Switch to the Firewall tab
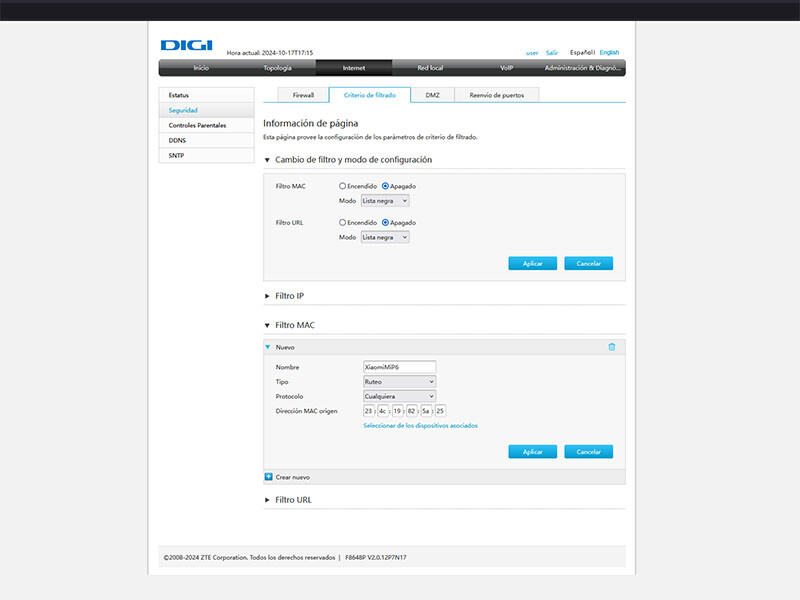The image size is (800, 600). [303, 95]
